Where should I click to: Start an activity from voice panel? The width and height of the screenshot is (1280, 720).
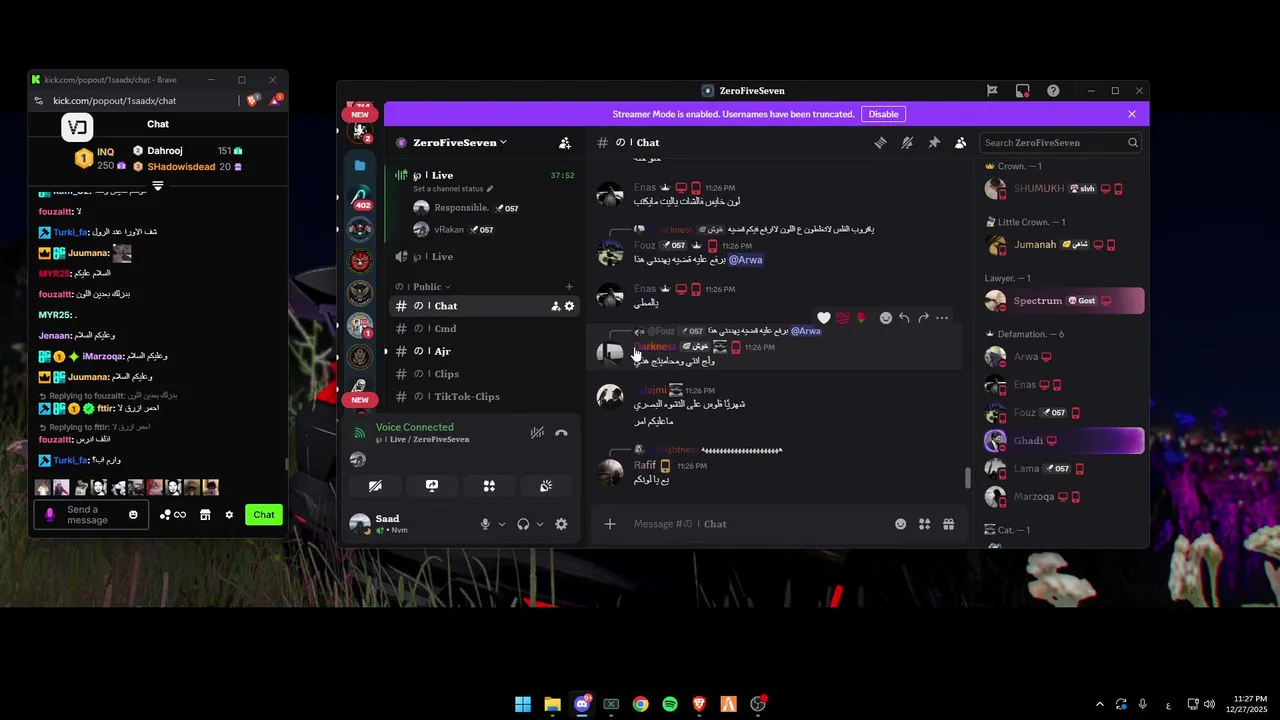[489, 486]
